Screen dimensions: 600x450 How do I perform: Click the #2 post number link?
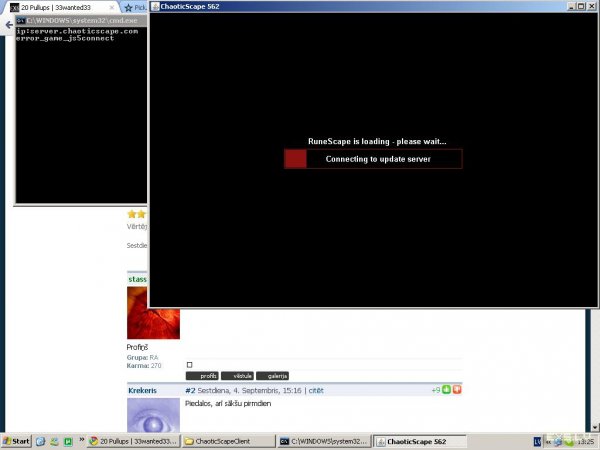point(190,390)
